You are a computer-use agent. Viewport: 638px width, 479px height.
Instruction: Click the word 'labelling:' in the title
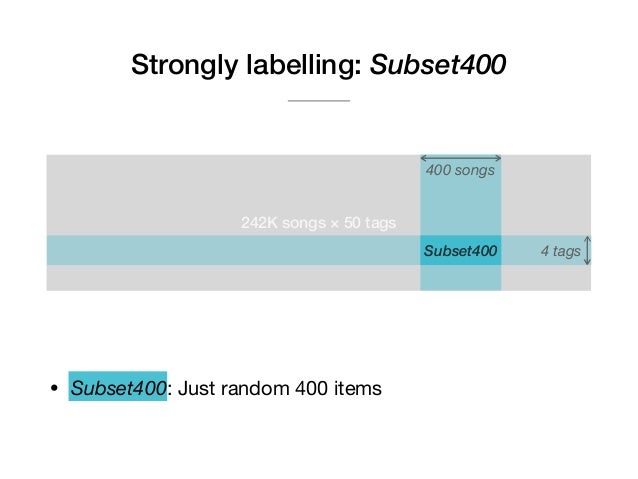tap(304, 65)
